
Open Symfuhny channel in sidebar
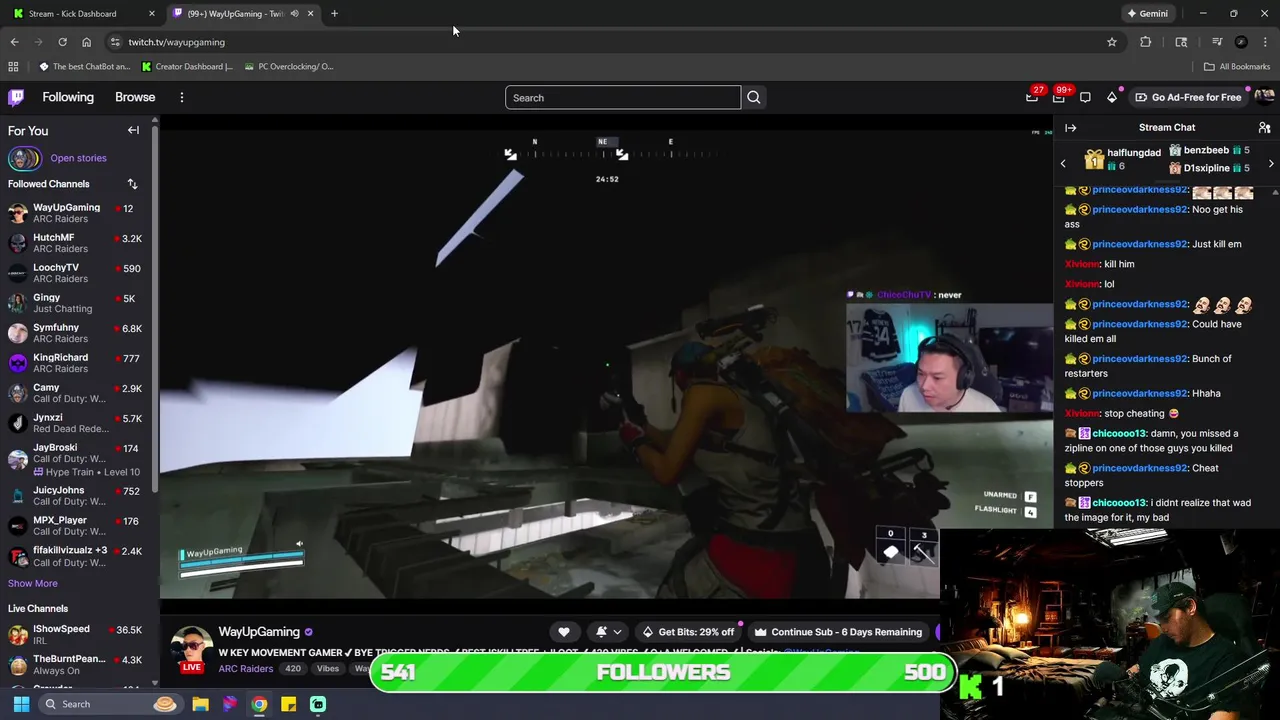[x=78, y=333]
